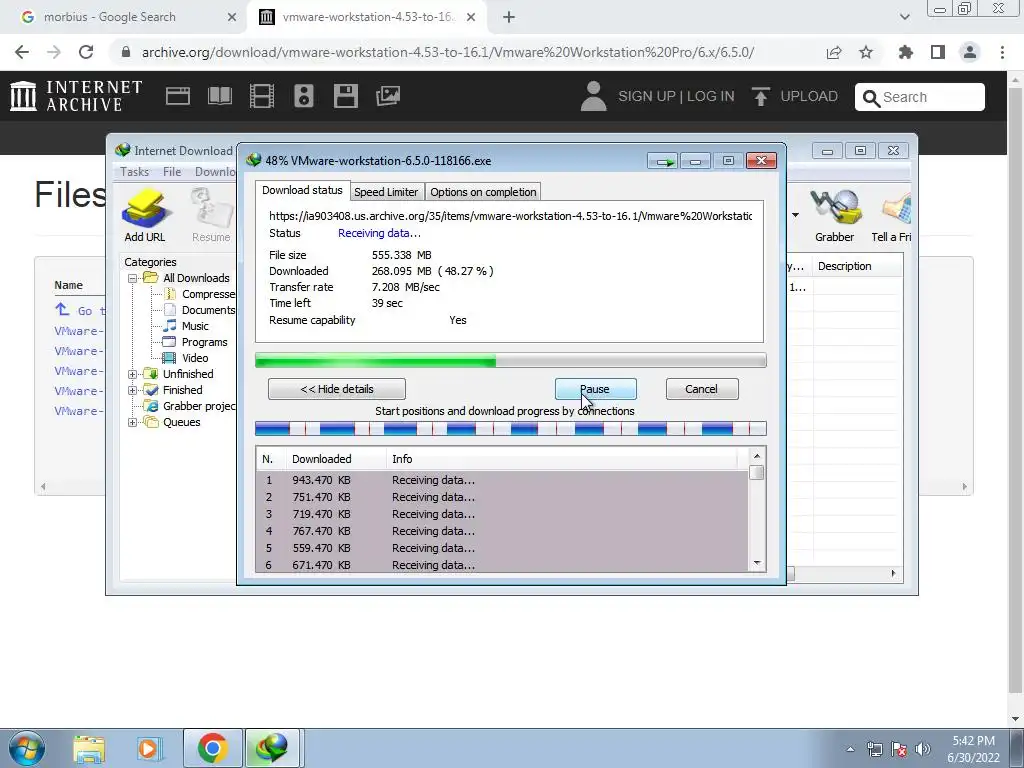The image size is (1024, 768).
Task: Select the Grabber projects item
Action: coord(191,406)
